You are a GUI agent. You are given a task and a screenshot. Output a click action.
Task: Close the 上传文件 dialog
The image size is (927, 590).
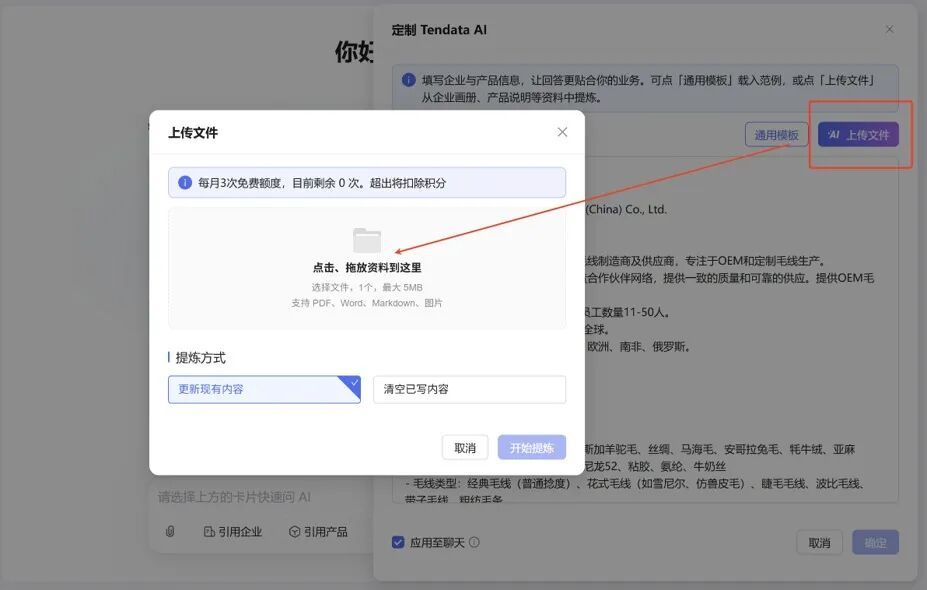coord(562,132)
